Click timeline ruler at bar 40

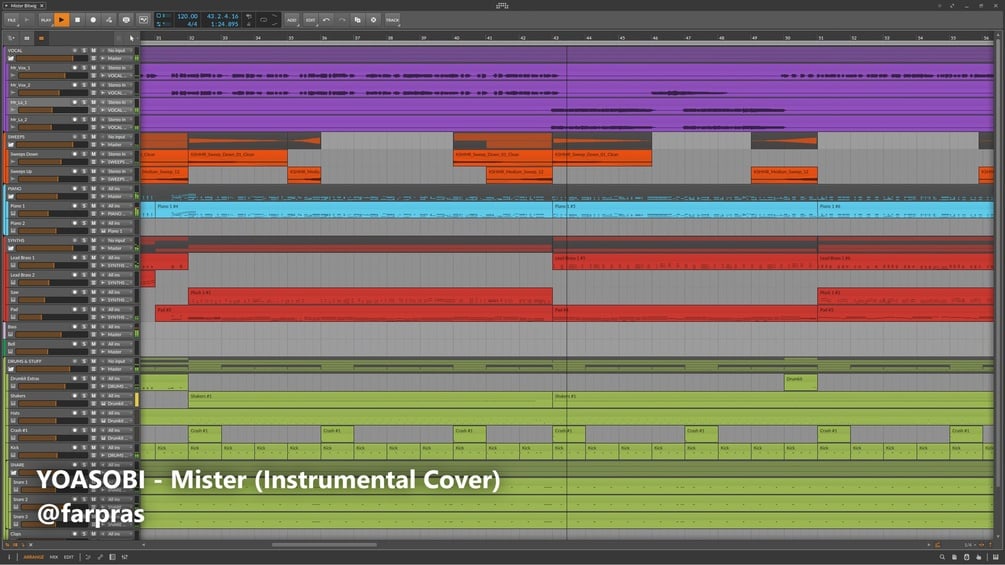click(x=456, y=38)
